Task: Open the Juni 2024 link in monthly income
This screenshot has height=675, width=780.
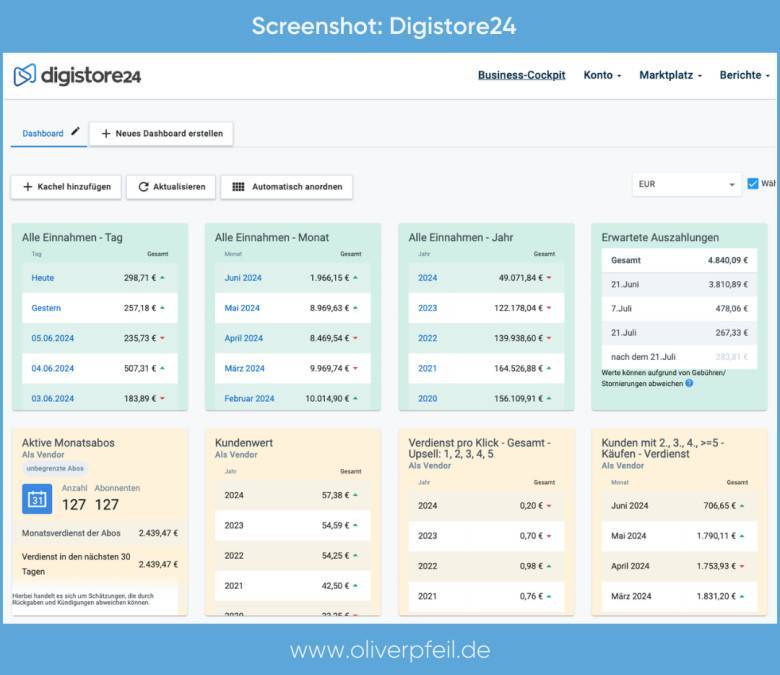Action: (x=243, y=278)
